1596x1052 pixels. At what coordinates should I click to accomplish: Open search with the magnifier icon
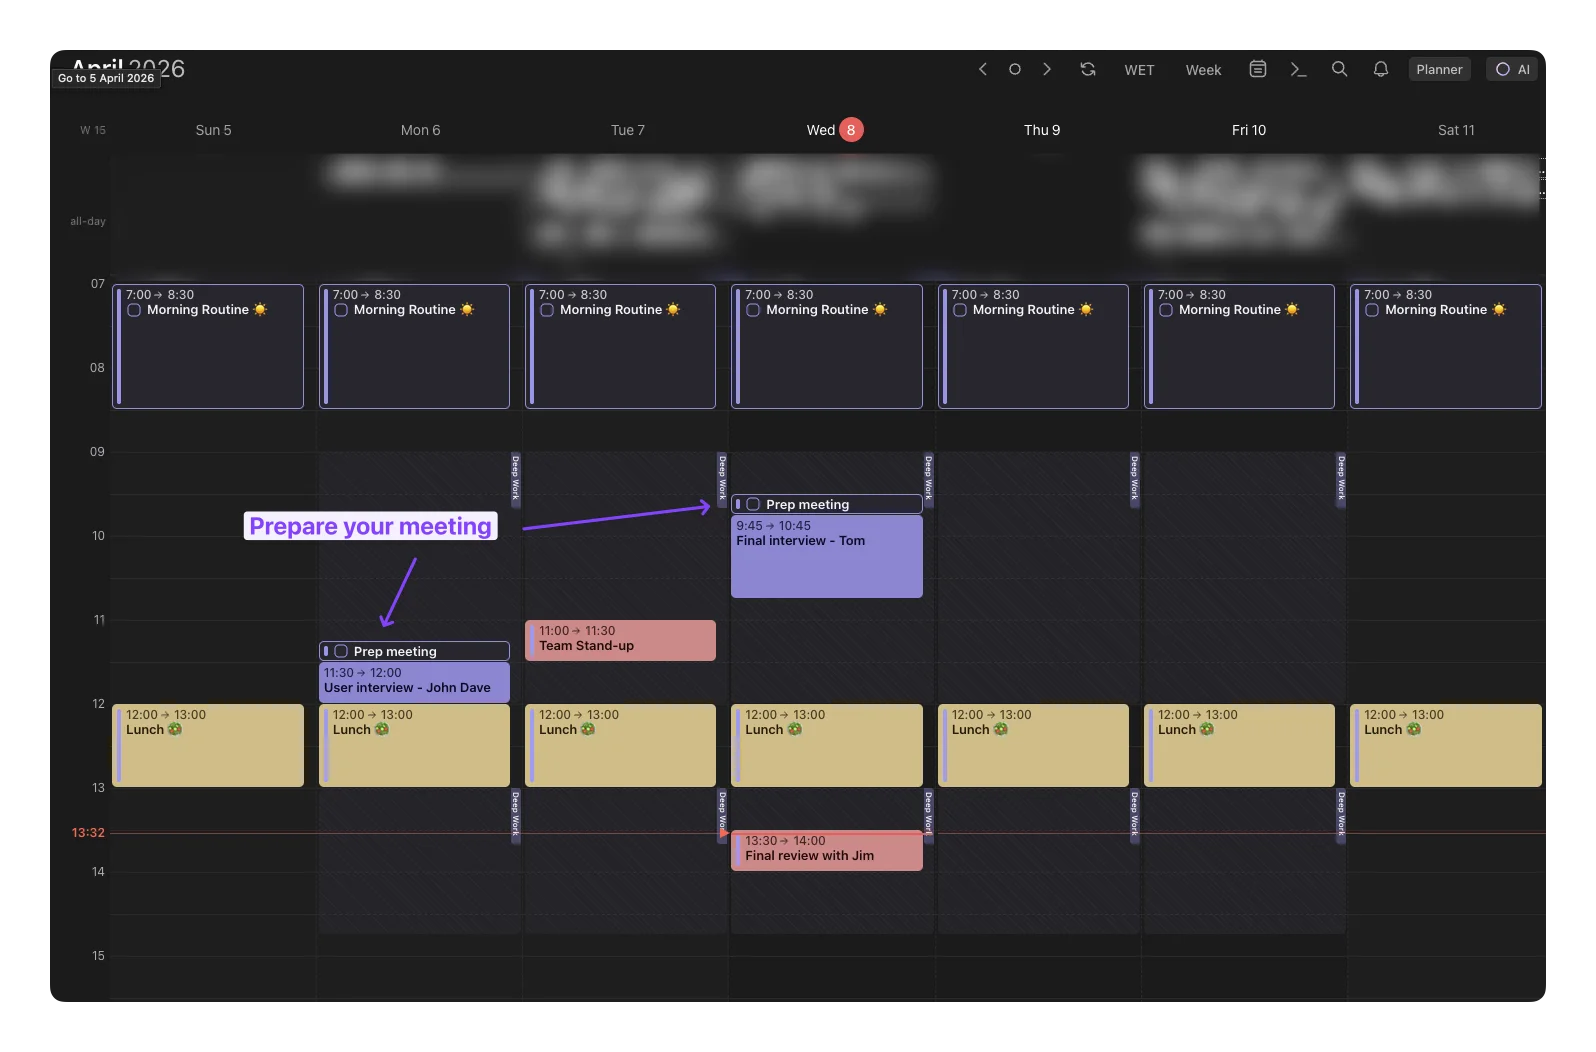click(1339, 69)
